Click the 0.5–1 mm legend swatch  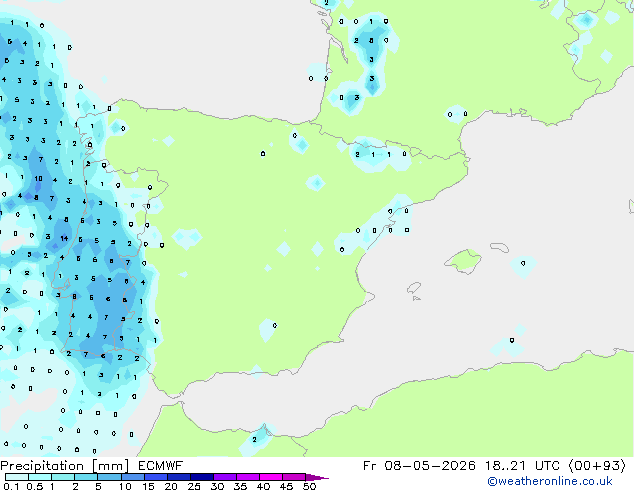[x=40, y=477]
